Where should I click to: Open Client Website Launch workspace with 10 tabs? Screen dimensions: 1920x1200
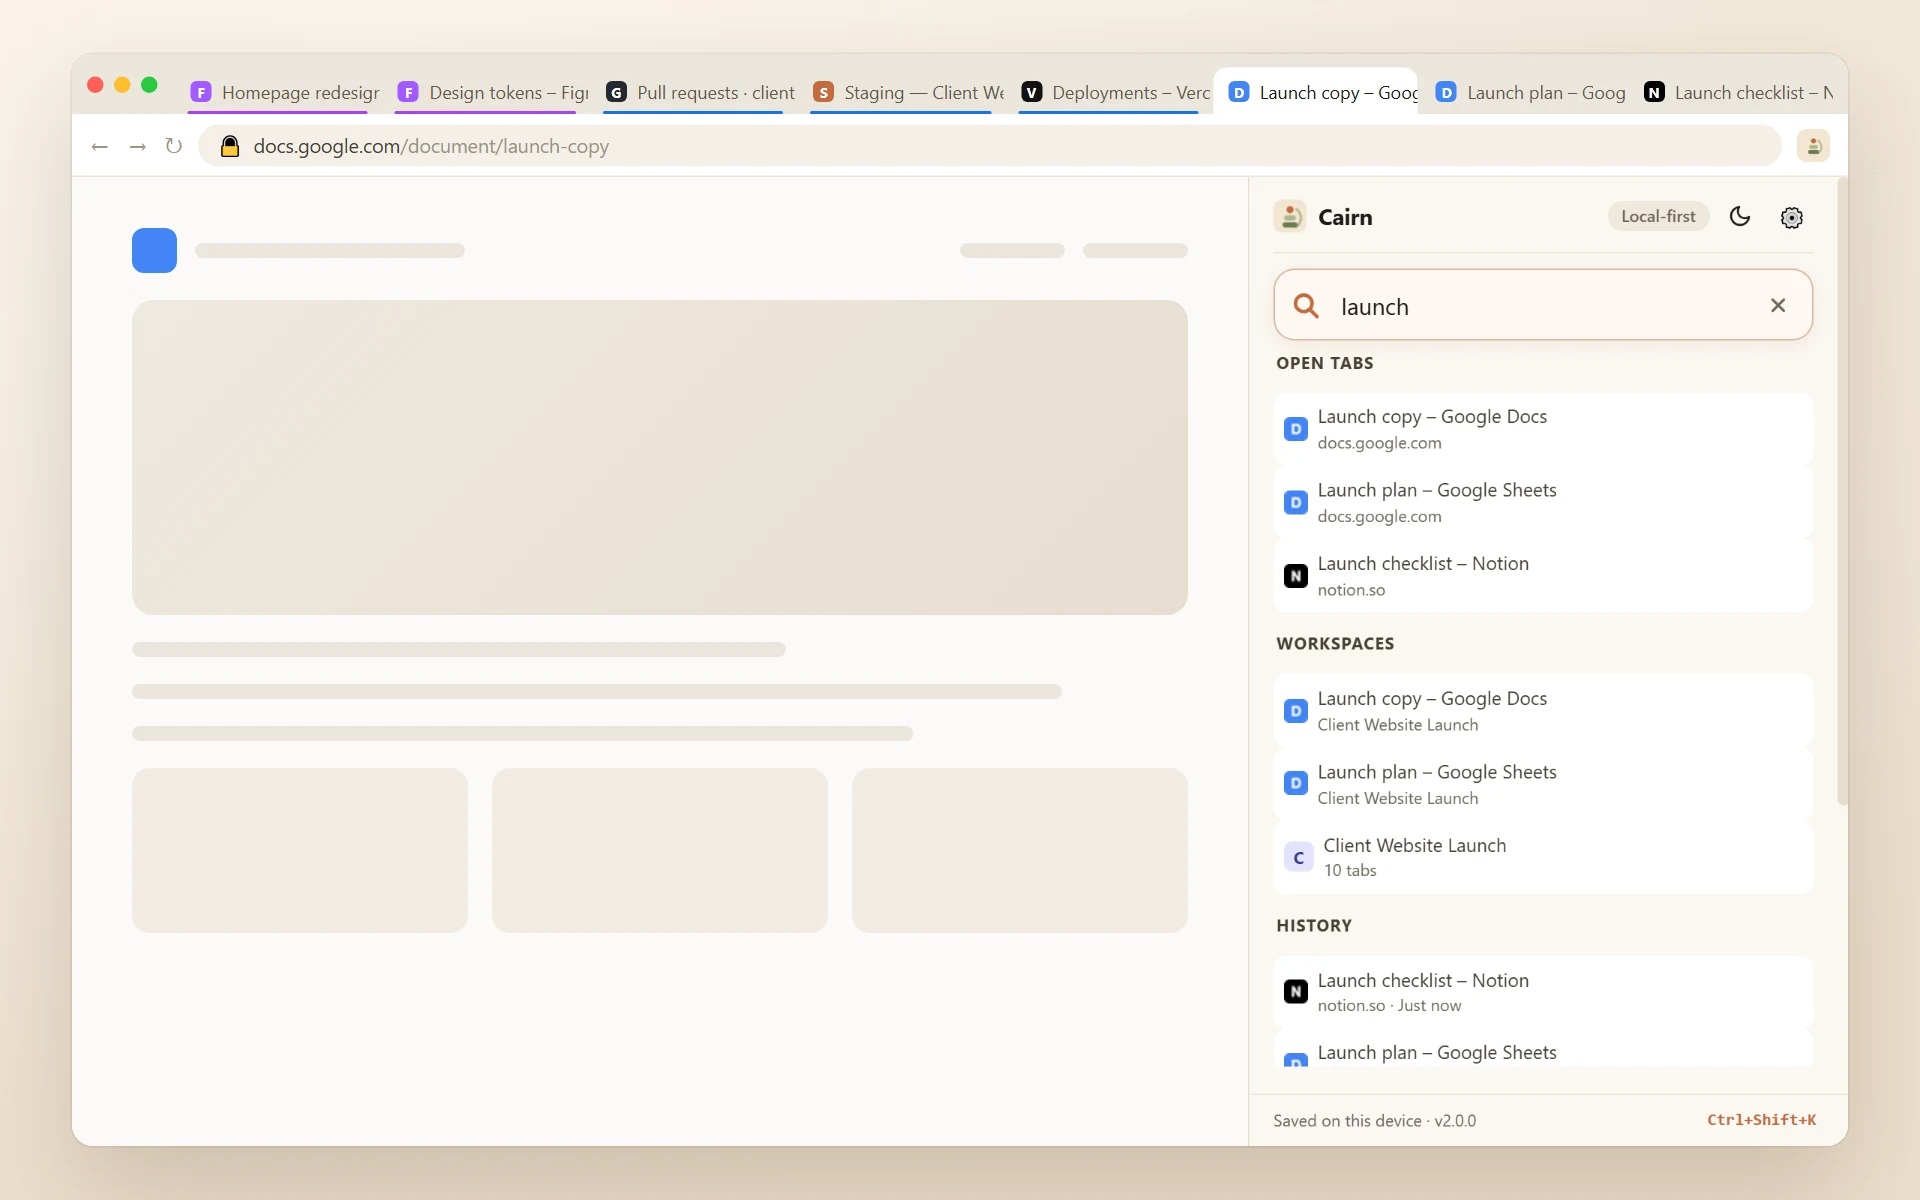pyautogui.click(x=1543, y=857)
